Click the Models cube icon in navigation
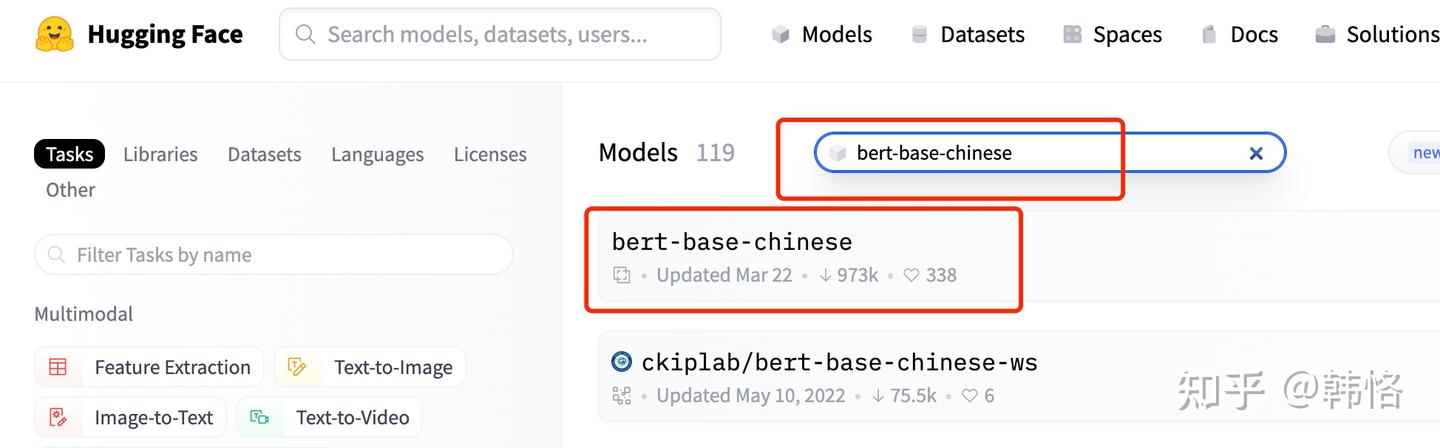The image size is (1440, 448). click(x=781, y=35)
